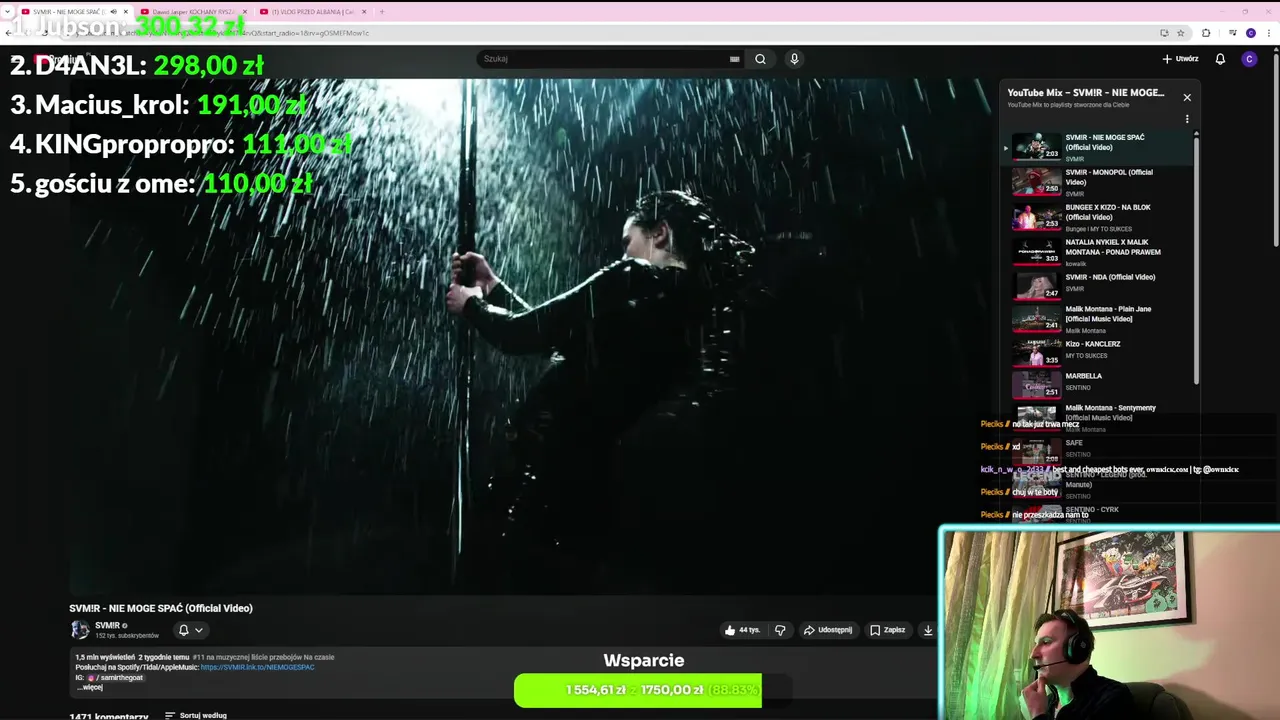Open the SVM!R channel name link
The height and width of the screenshot is (720, 1280).
pyautogui.click(x=107, y=625)
